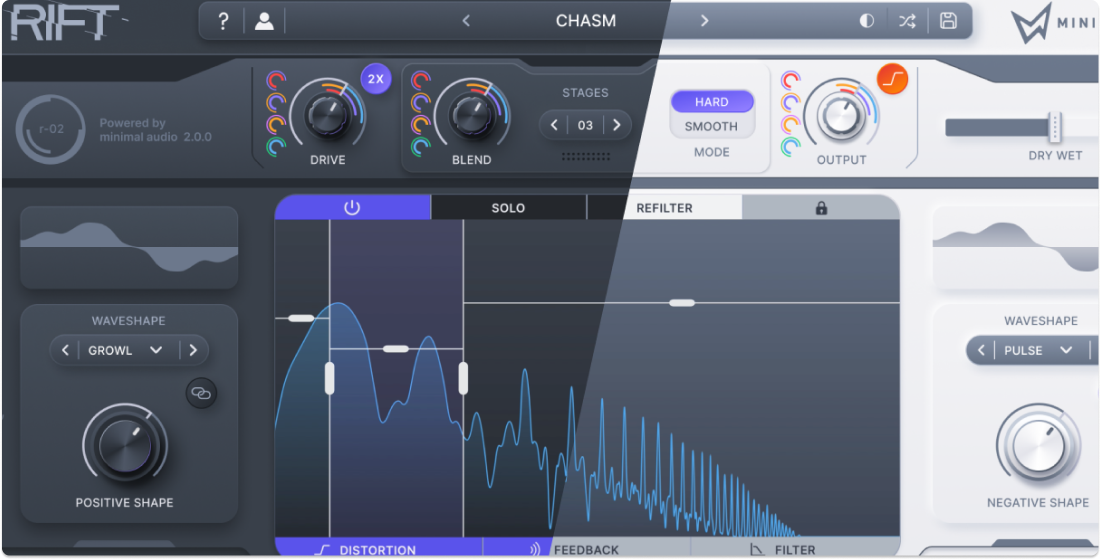Click the red modulation ring beside DRIVE
Screen dimensions: 1101x560
pos(276,80)
